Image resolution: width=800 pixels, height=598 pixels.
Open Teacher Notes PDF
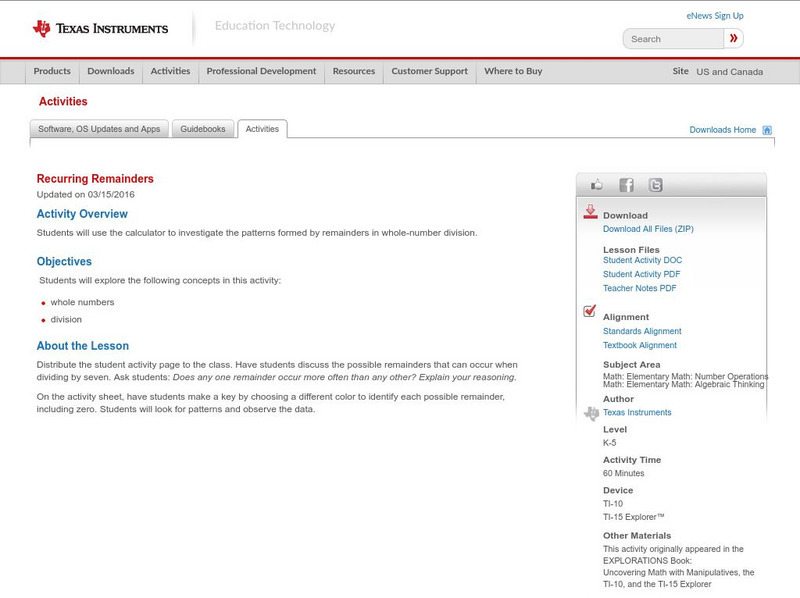[639, 288]
